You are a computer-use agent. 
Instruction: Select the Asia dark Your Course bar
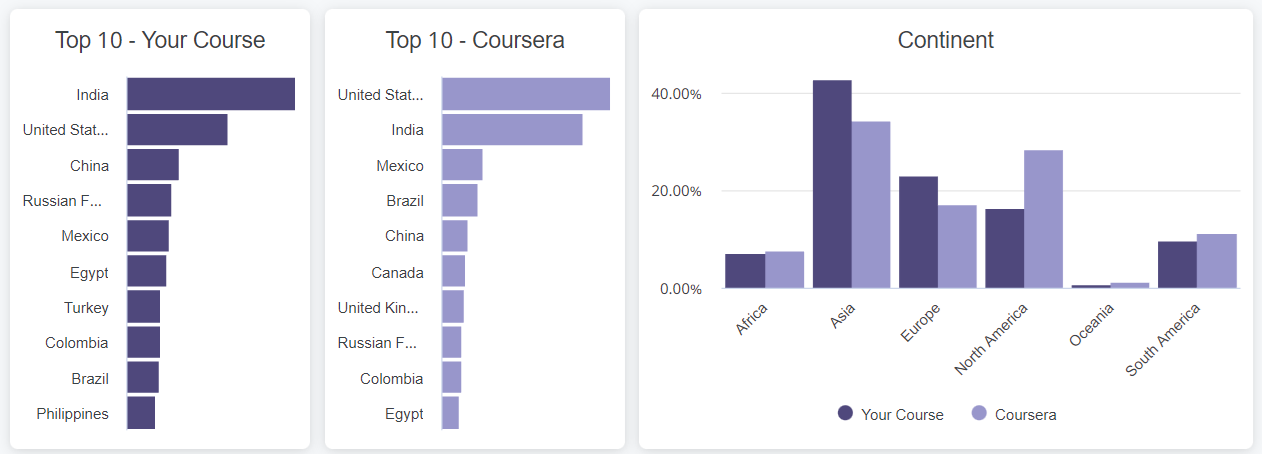[832, 184]
